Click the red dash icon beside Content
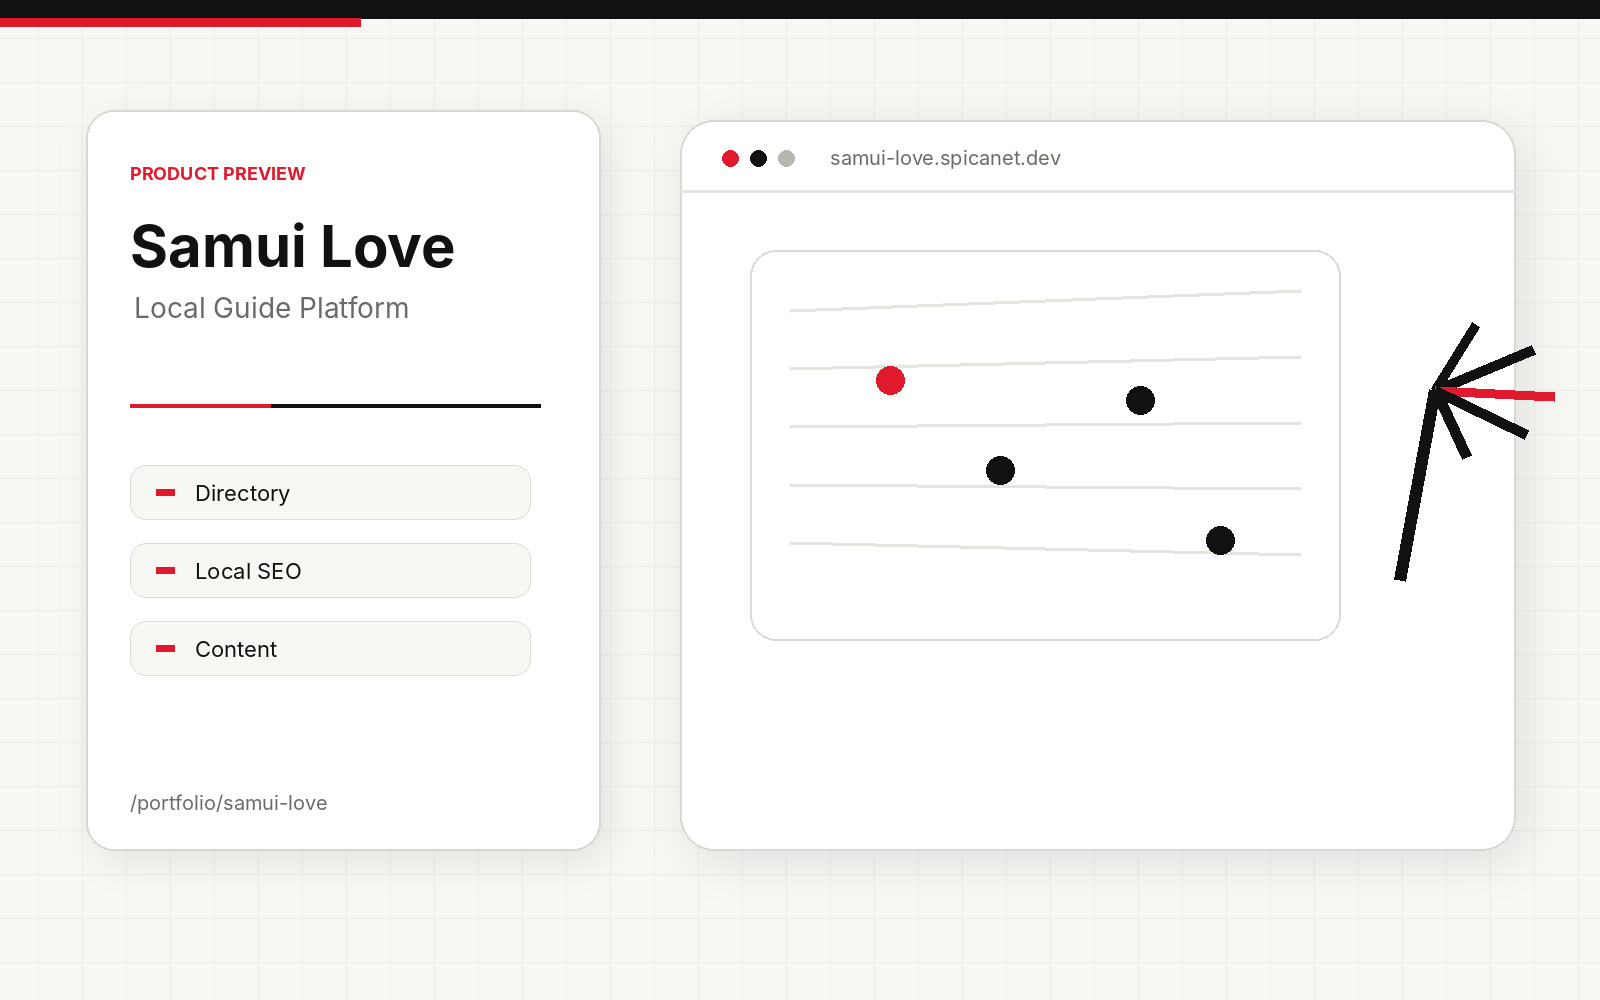 (x=166, y=648)
